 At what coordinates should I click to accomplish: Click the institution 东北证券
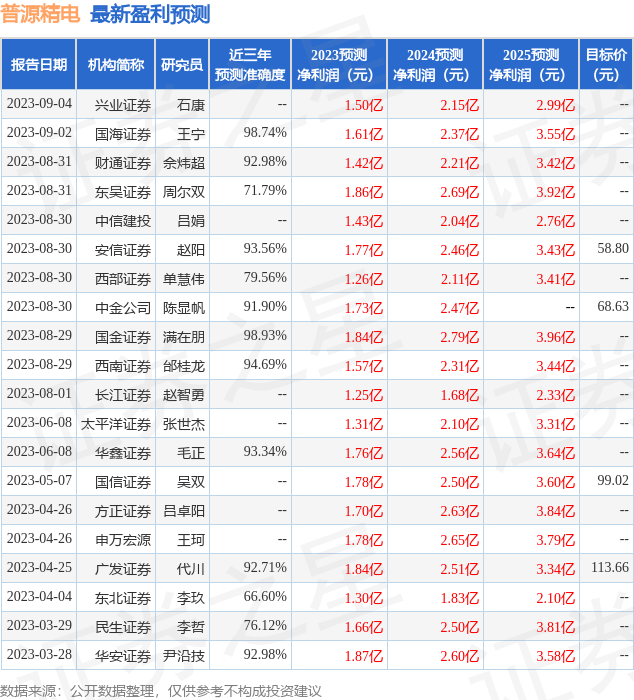123,599
